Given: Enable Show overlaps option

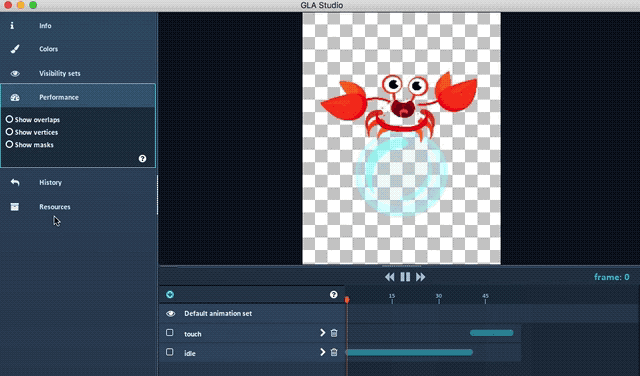Looking at the screenshot, I should click(x=9, y=119).
